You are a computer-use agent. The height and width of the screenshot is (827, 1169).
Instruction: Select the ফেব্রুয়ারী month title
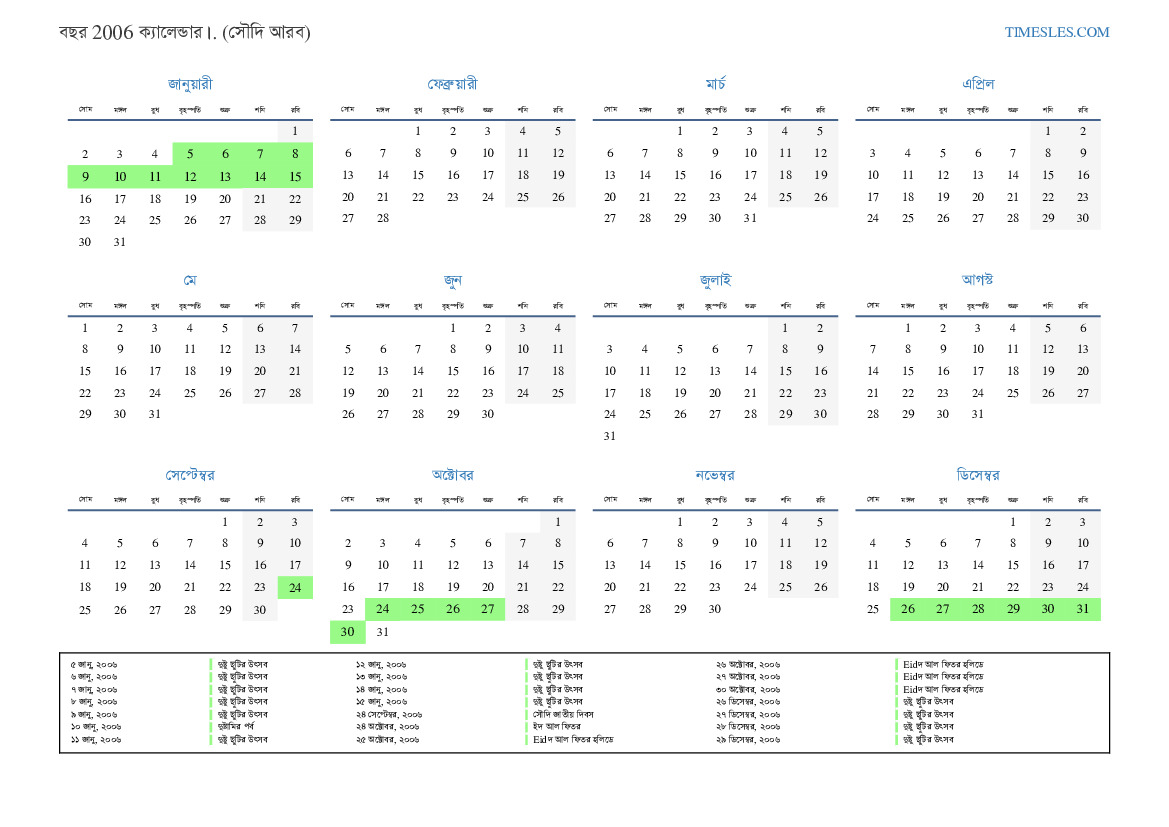(x=452, y=84)
